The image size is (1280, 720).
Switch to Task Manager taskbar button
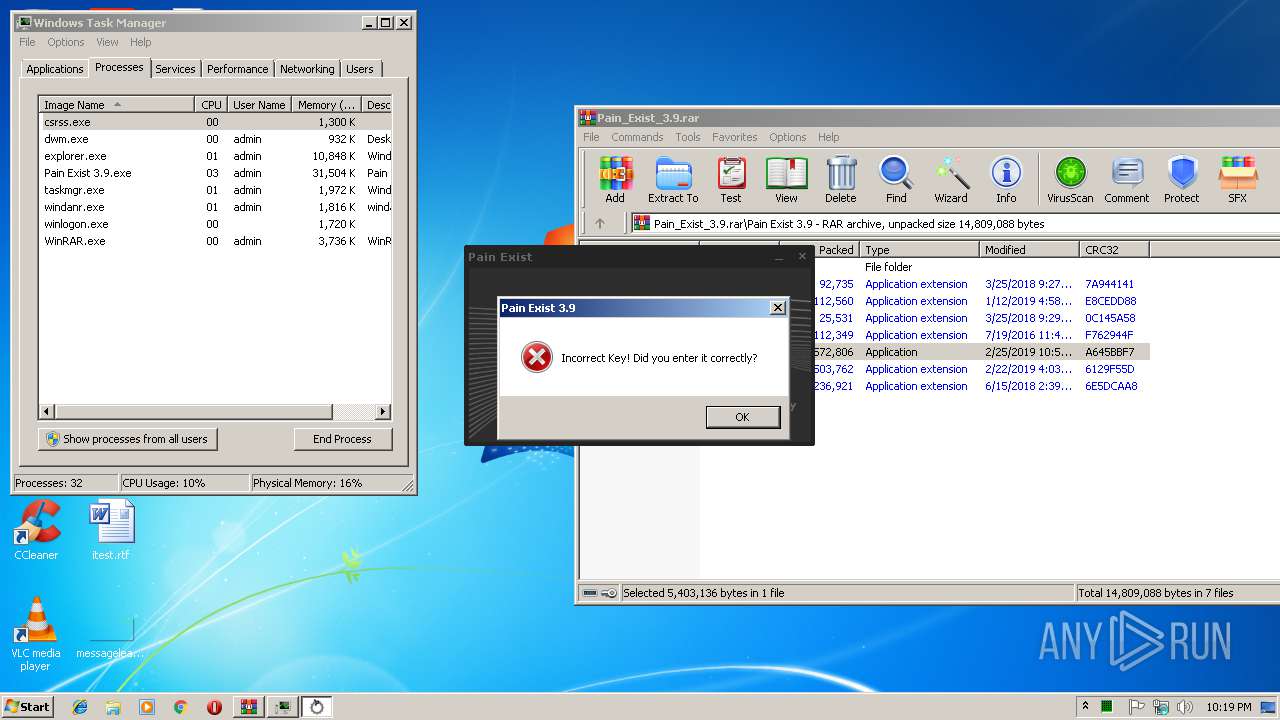[283, 707]
